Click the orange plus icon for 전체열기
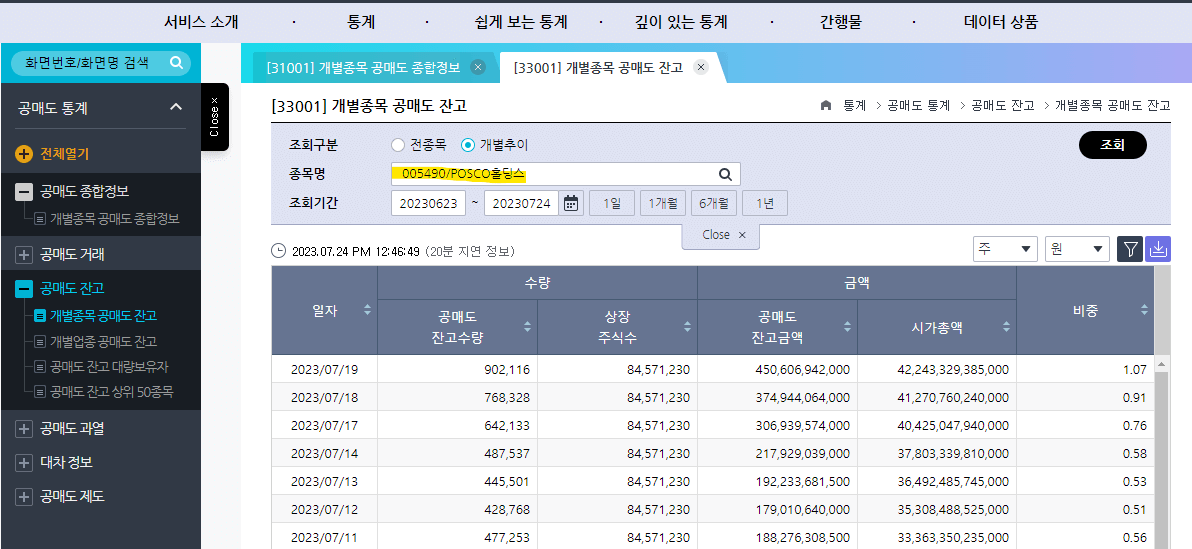The width and height of the screenshot is (1192, 549). (x=24, y=154)
